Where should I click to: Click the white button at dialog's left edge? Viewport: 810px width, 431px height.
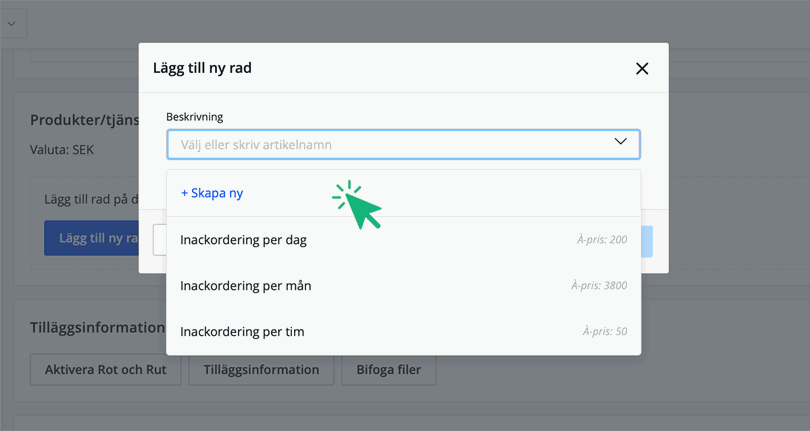(159, 240)
